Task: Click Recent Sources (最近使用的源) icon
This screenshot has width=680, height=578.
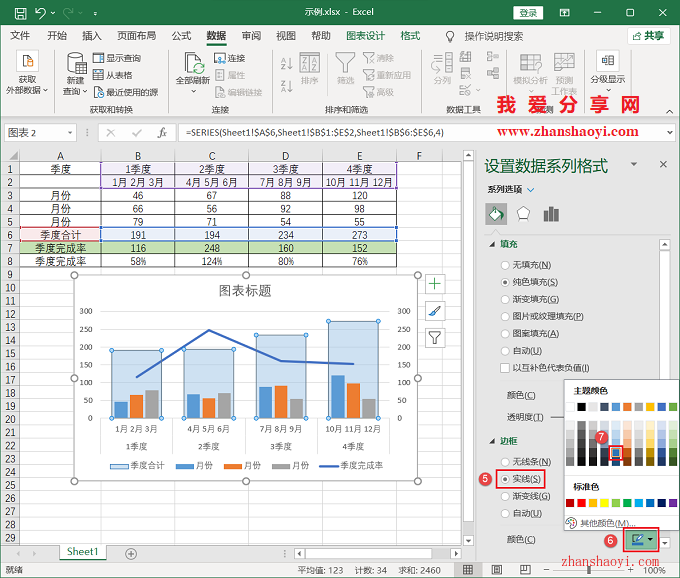Action: coord(98,92)
